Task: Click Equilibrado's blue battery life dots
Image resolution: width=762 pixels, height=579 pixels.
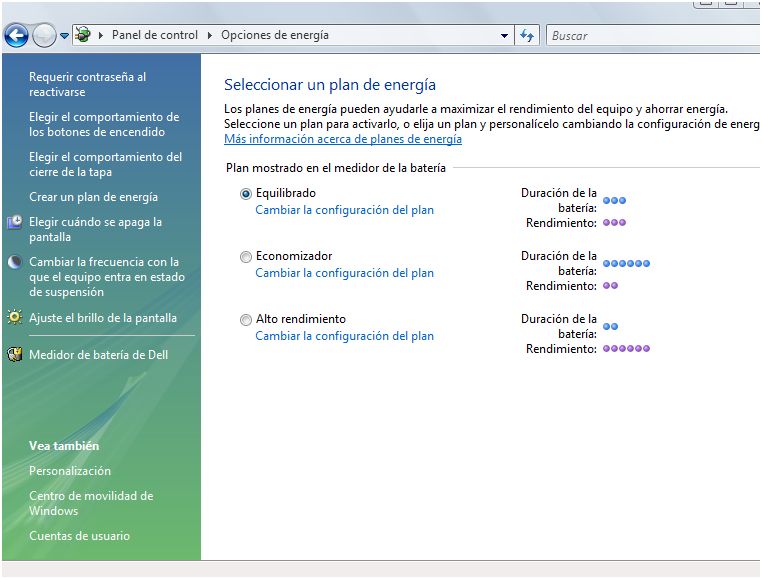Action: coord(614,200)
